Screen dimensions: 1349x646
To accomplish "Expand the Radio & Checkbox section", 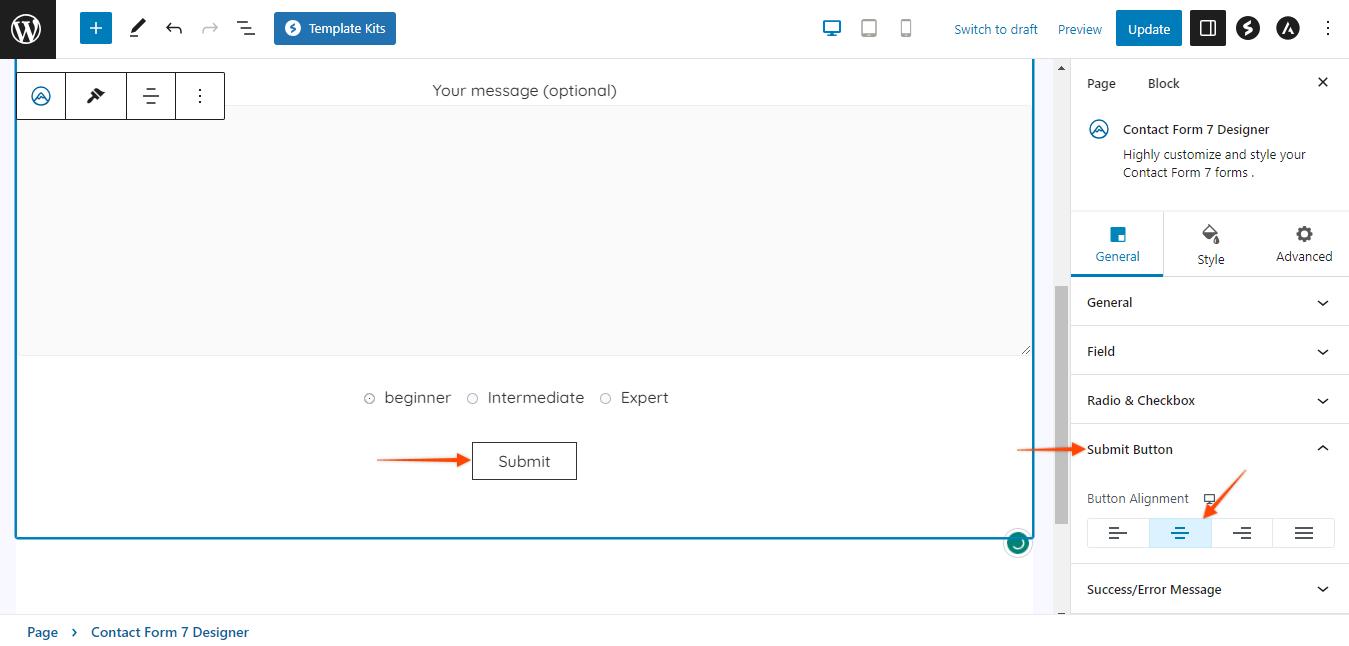I will coord(1209,400).
